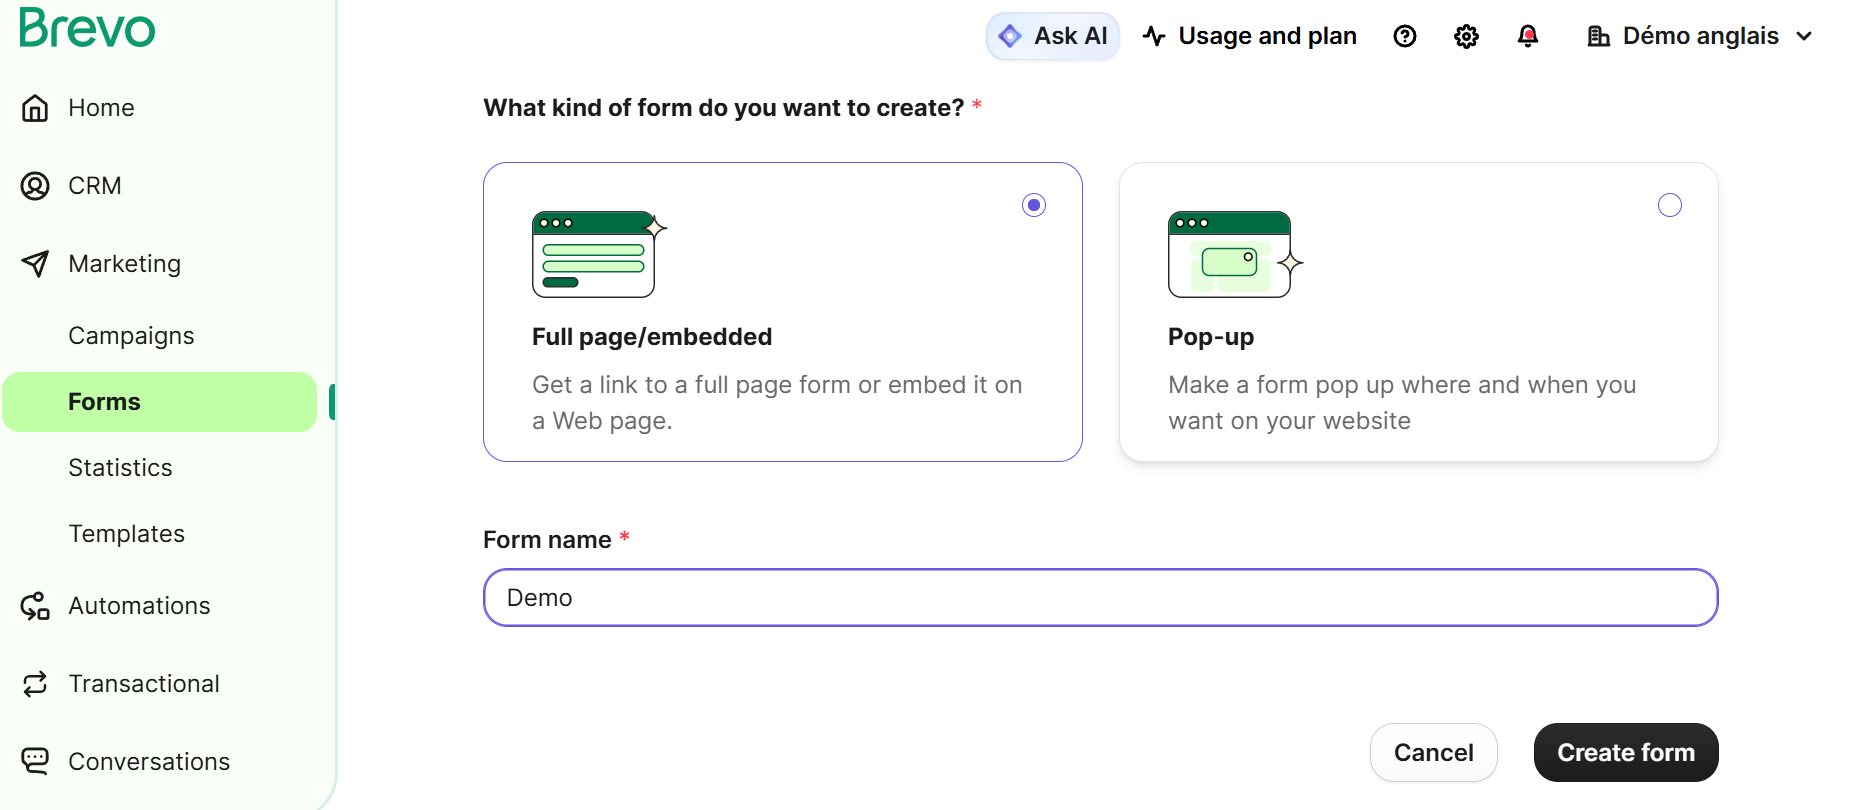
Task: Click the Cancel button
Action: pos(1433,753)
